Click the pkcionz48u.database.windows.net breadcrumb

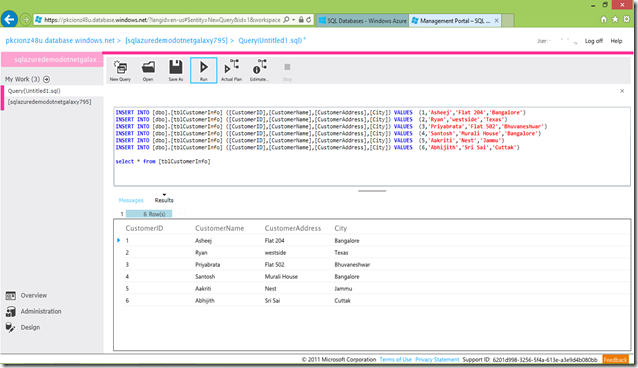60,40
